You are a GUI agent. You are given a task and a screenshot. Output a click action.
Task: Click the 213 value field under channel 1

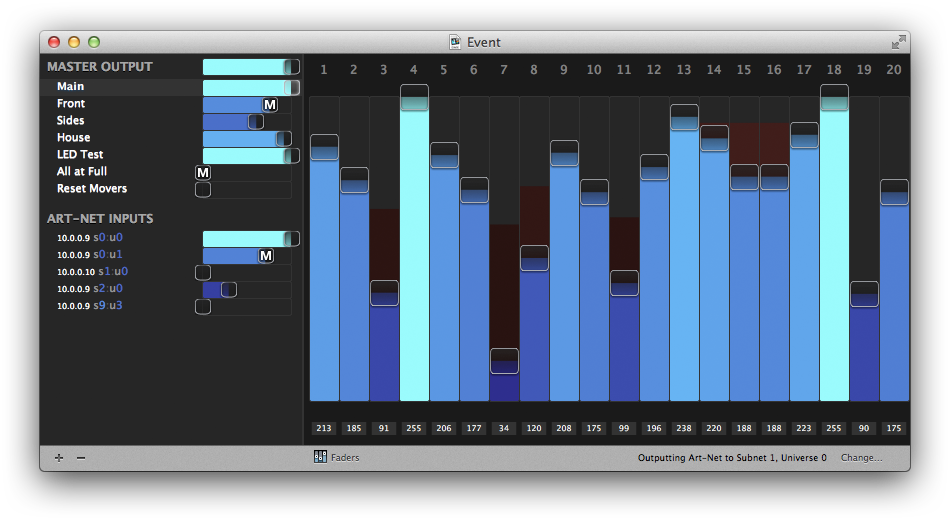324,429
